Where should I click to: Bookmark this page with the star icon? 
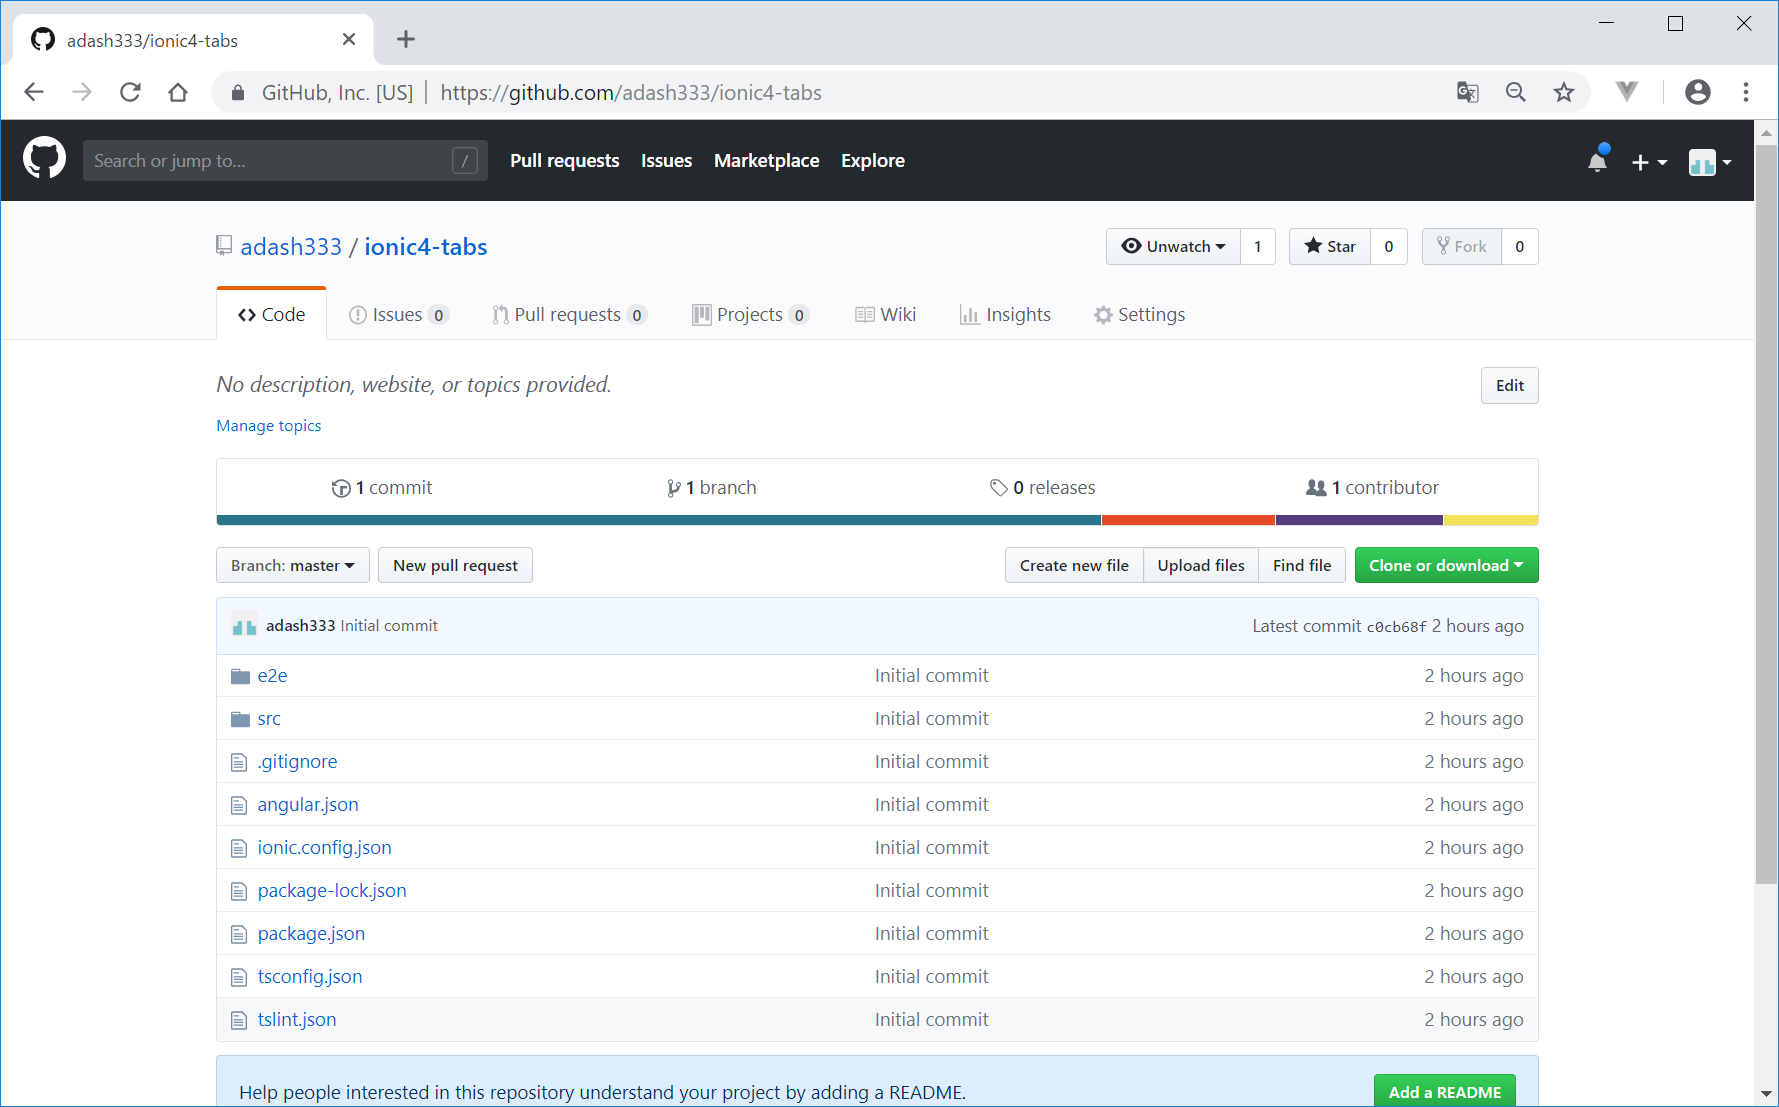tap(1564, 93)
